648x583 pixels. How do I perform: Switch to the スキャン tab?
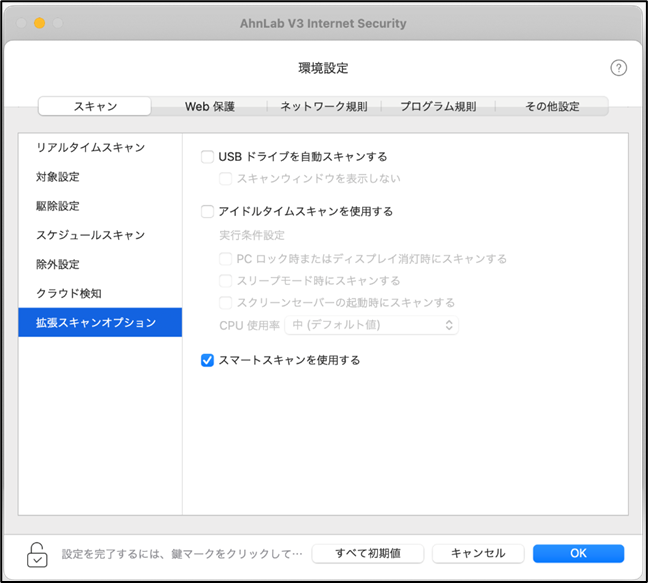tap(95, 106)
